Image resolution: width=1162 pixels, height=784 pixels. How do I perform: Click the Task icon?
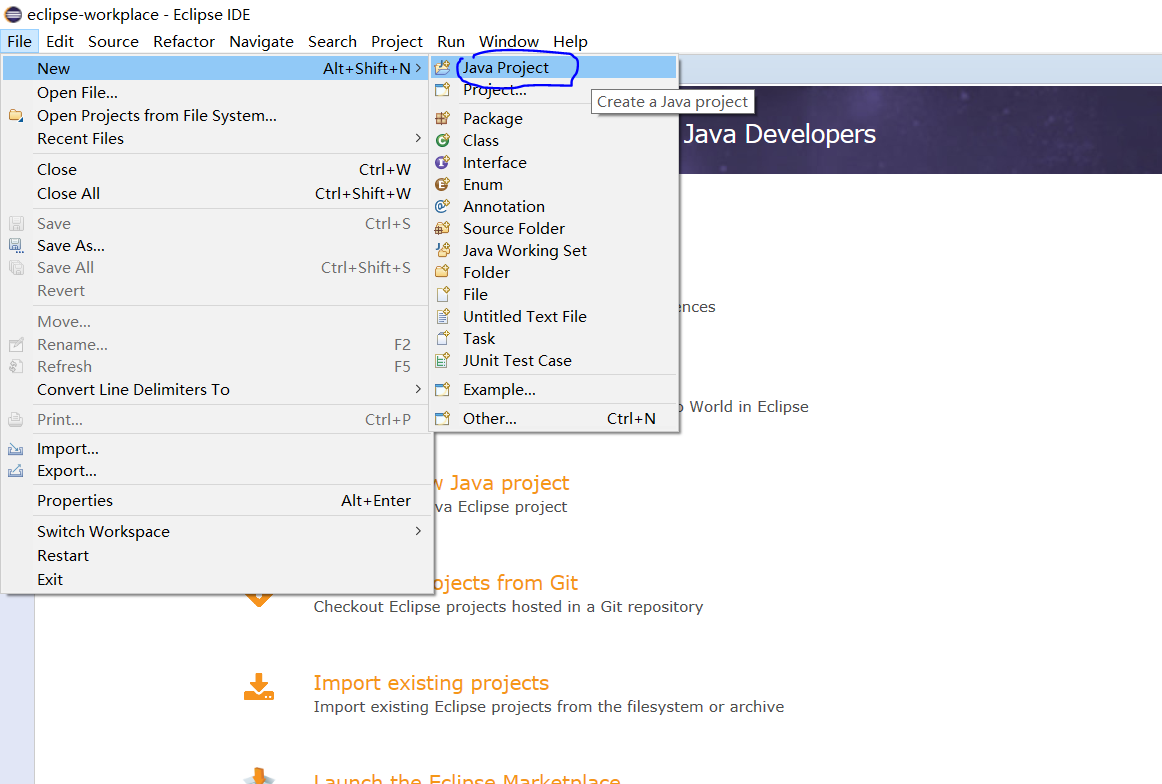tap(442, 339)
